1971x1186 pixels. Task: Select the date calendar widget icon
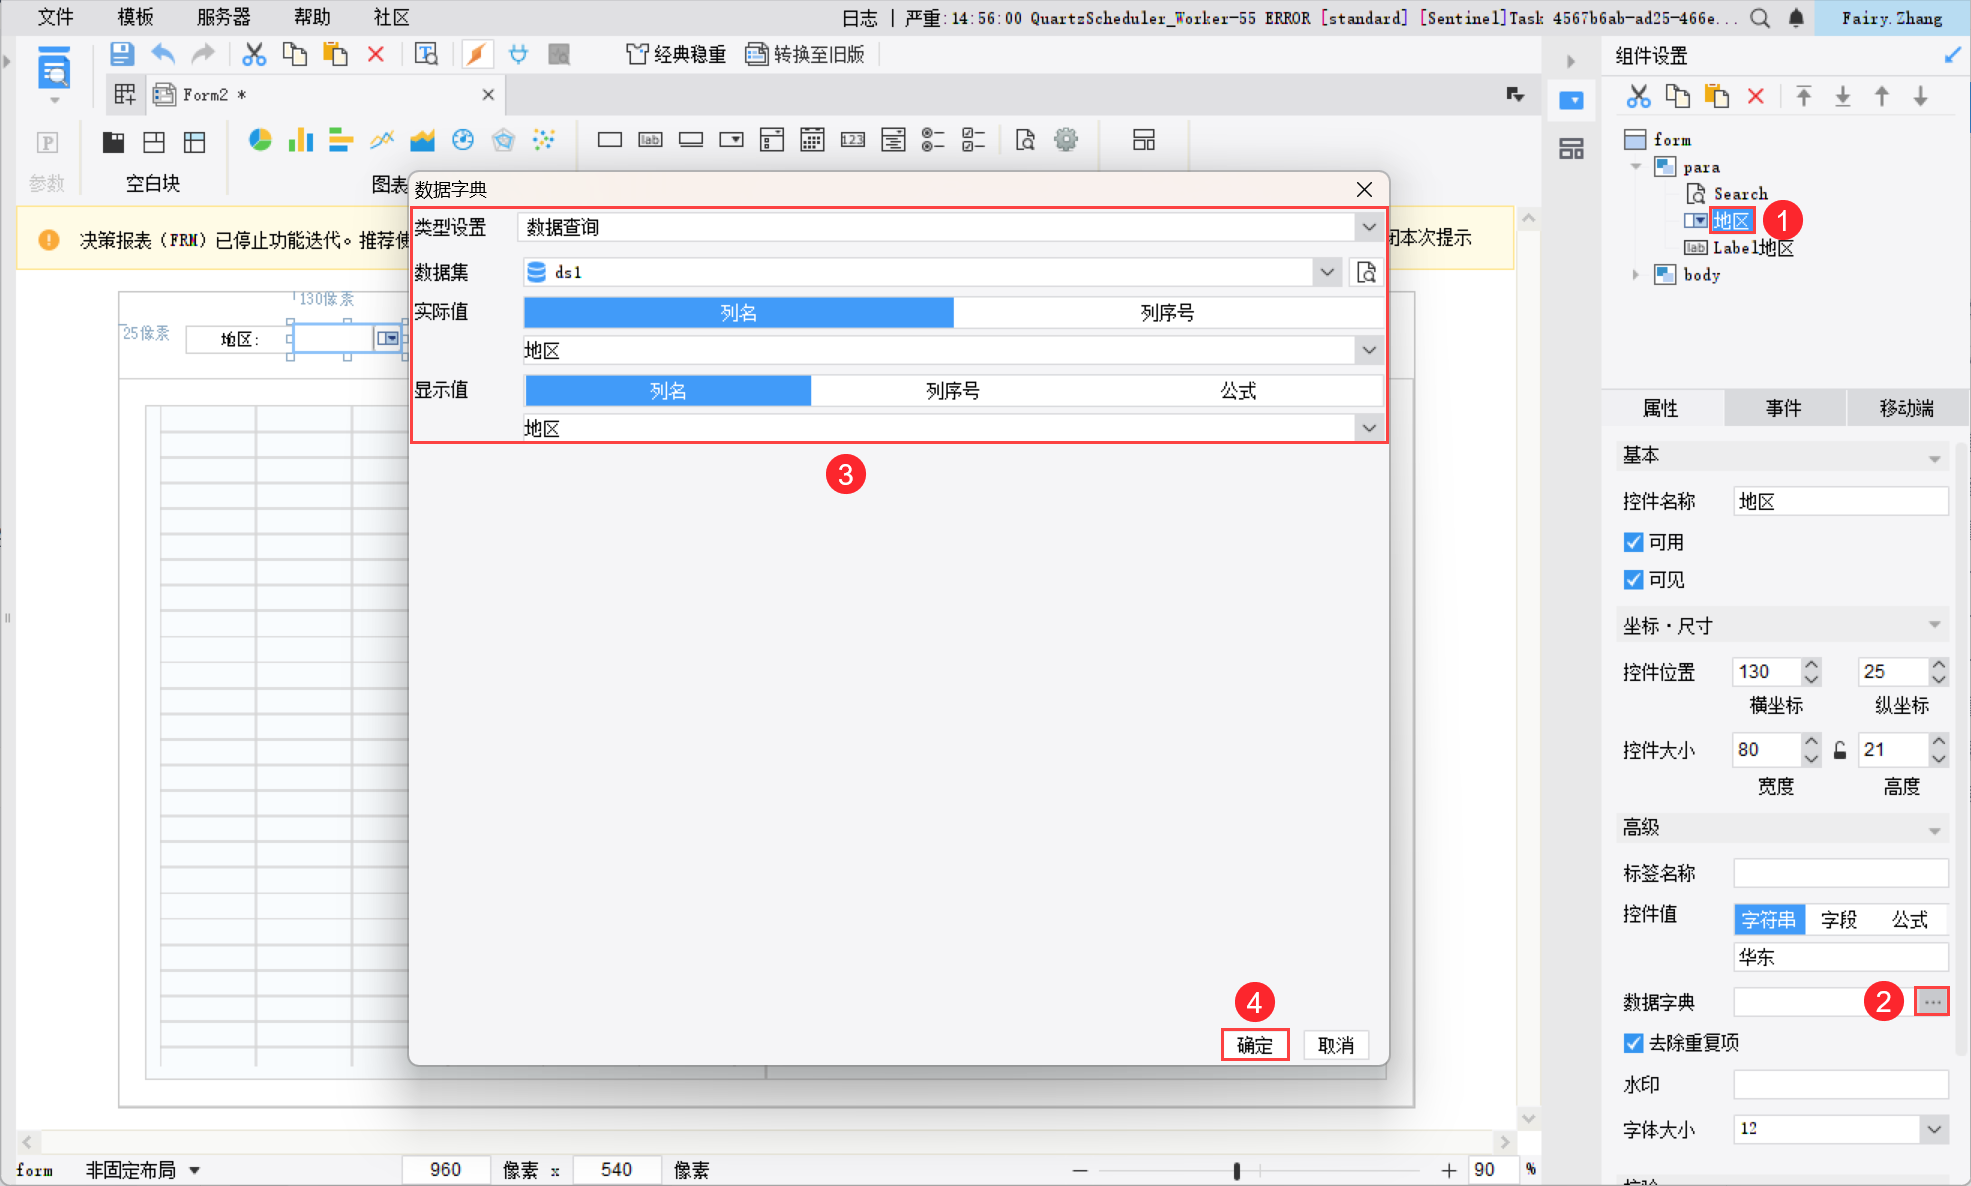pos(812,140)
